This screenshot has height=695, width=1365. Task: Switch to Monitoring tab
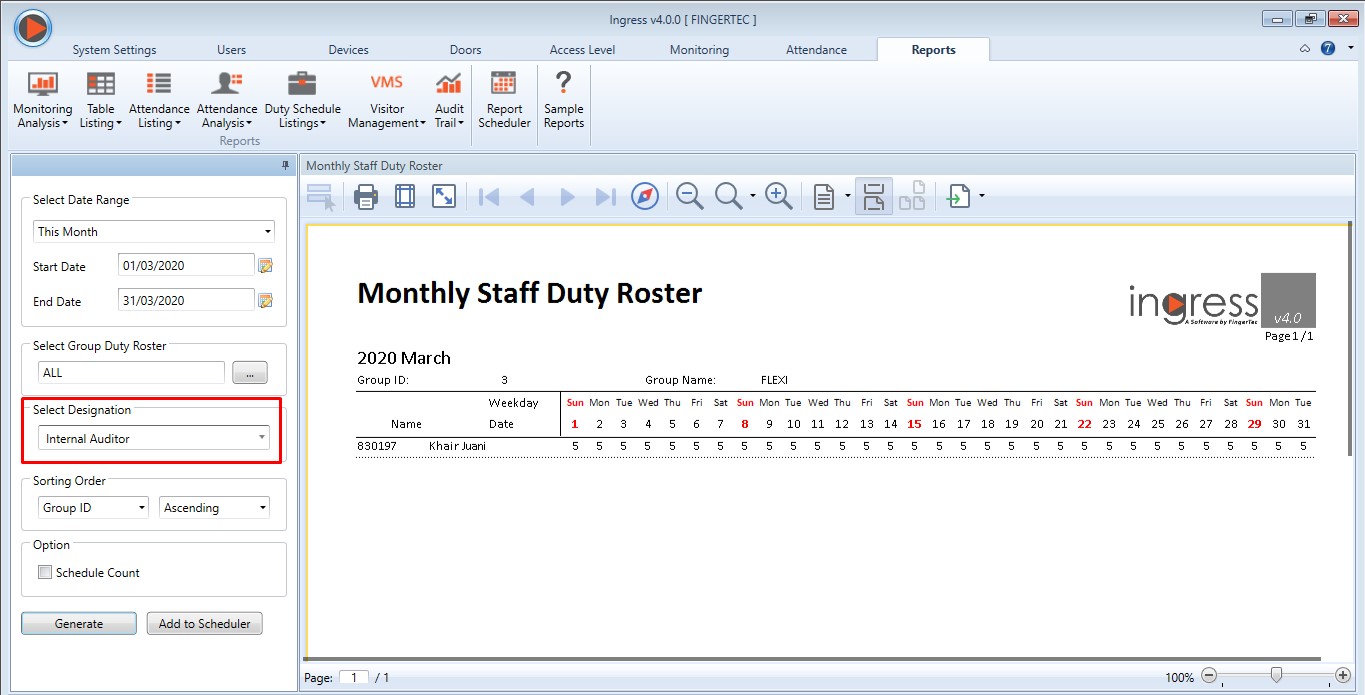pyautogui.click(x=699, y=50)
